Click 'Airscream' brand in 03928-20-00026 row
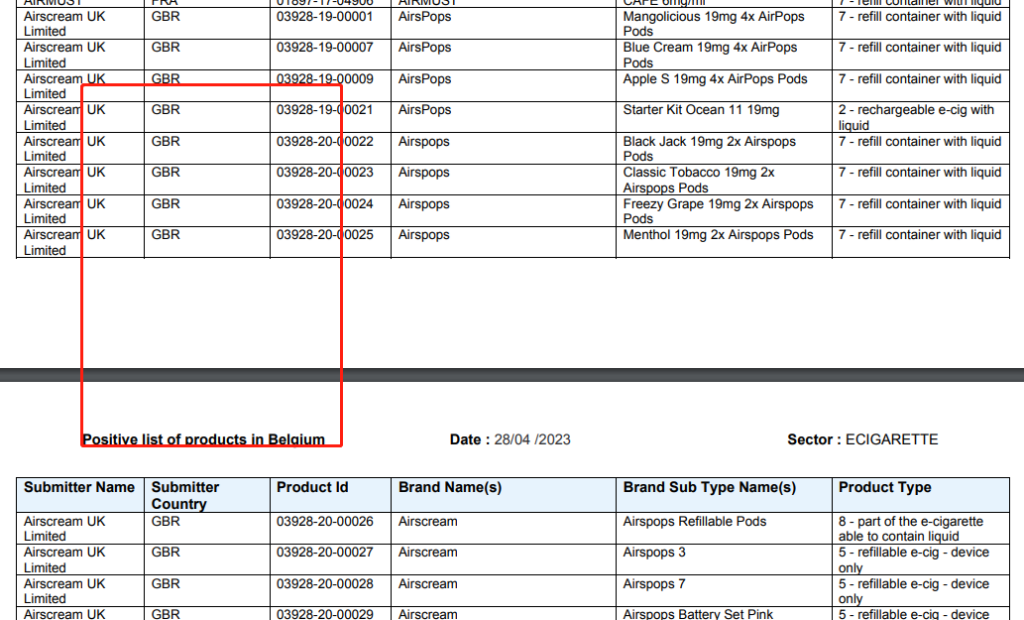The height and width of the screenshot is (620, 1024). (x=428, y=521)
